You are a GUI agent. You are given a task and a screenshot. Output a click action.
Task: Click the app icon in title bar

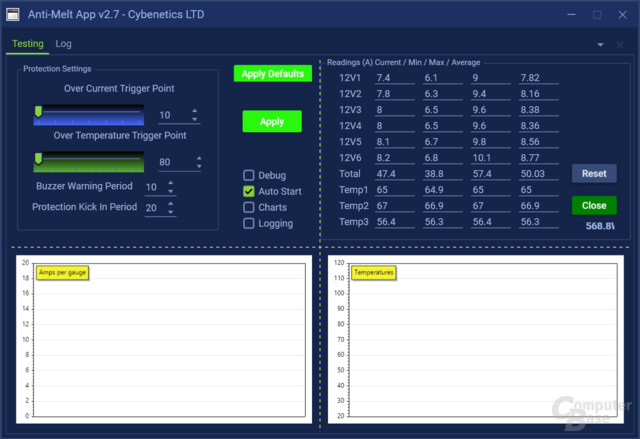[x=14, y=15]
